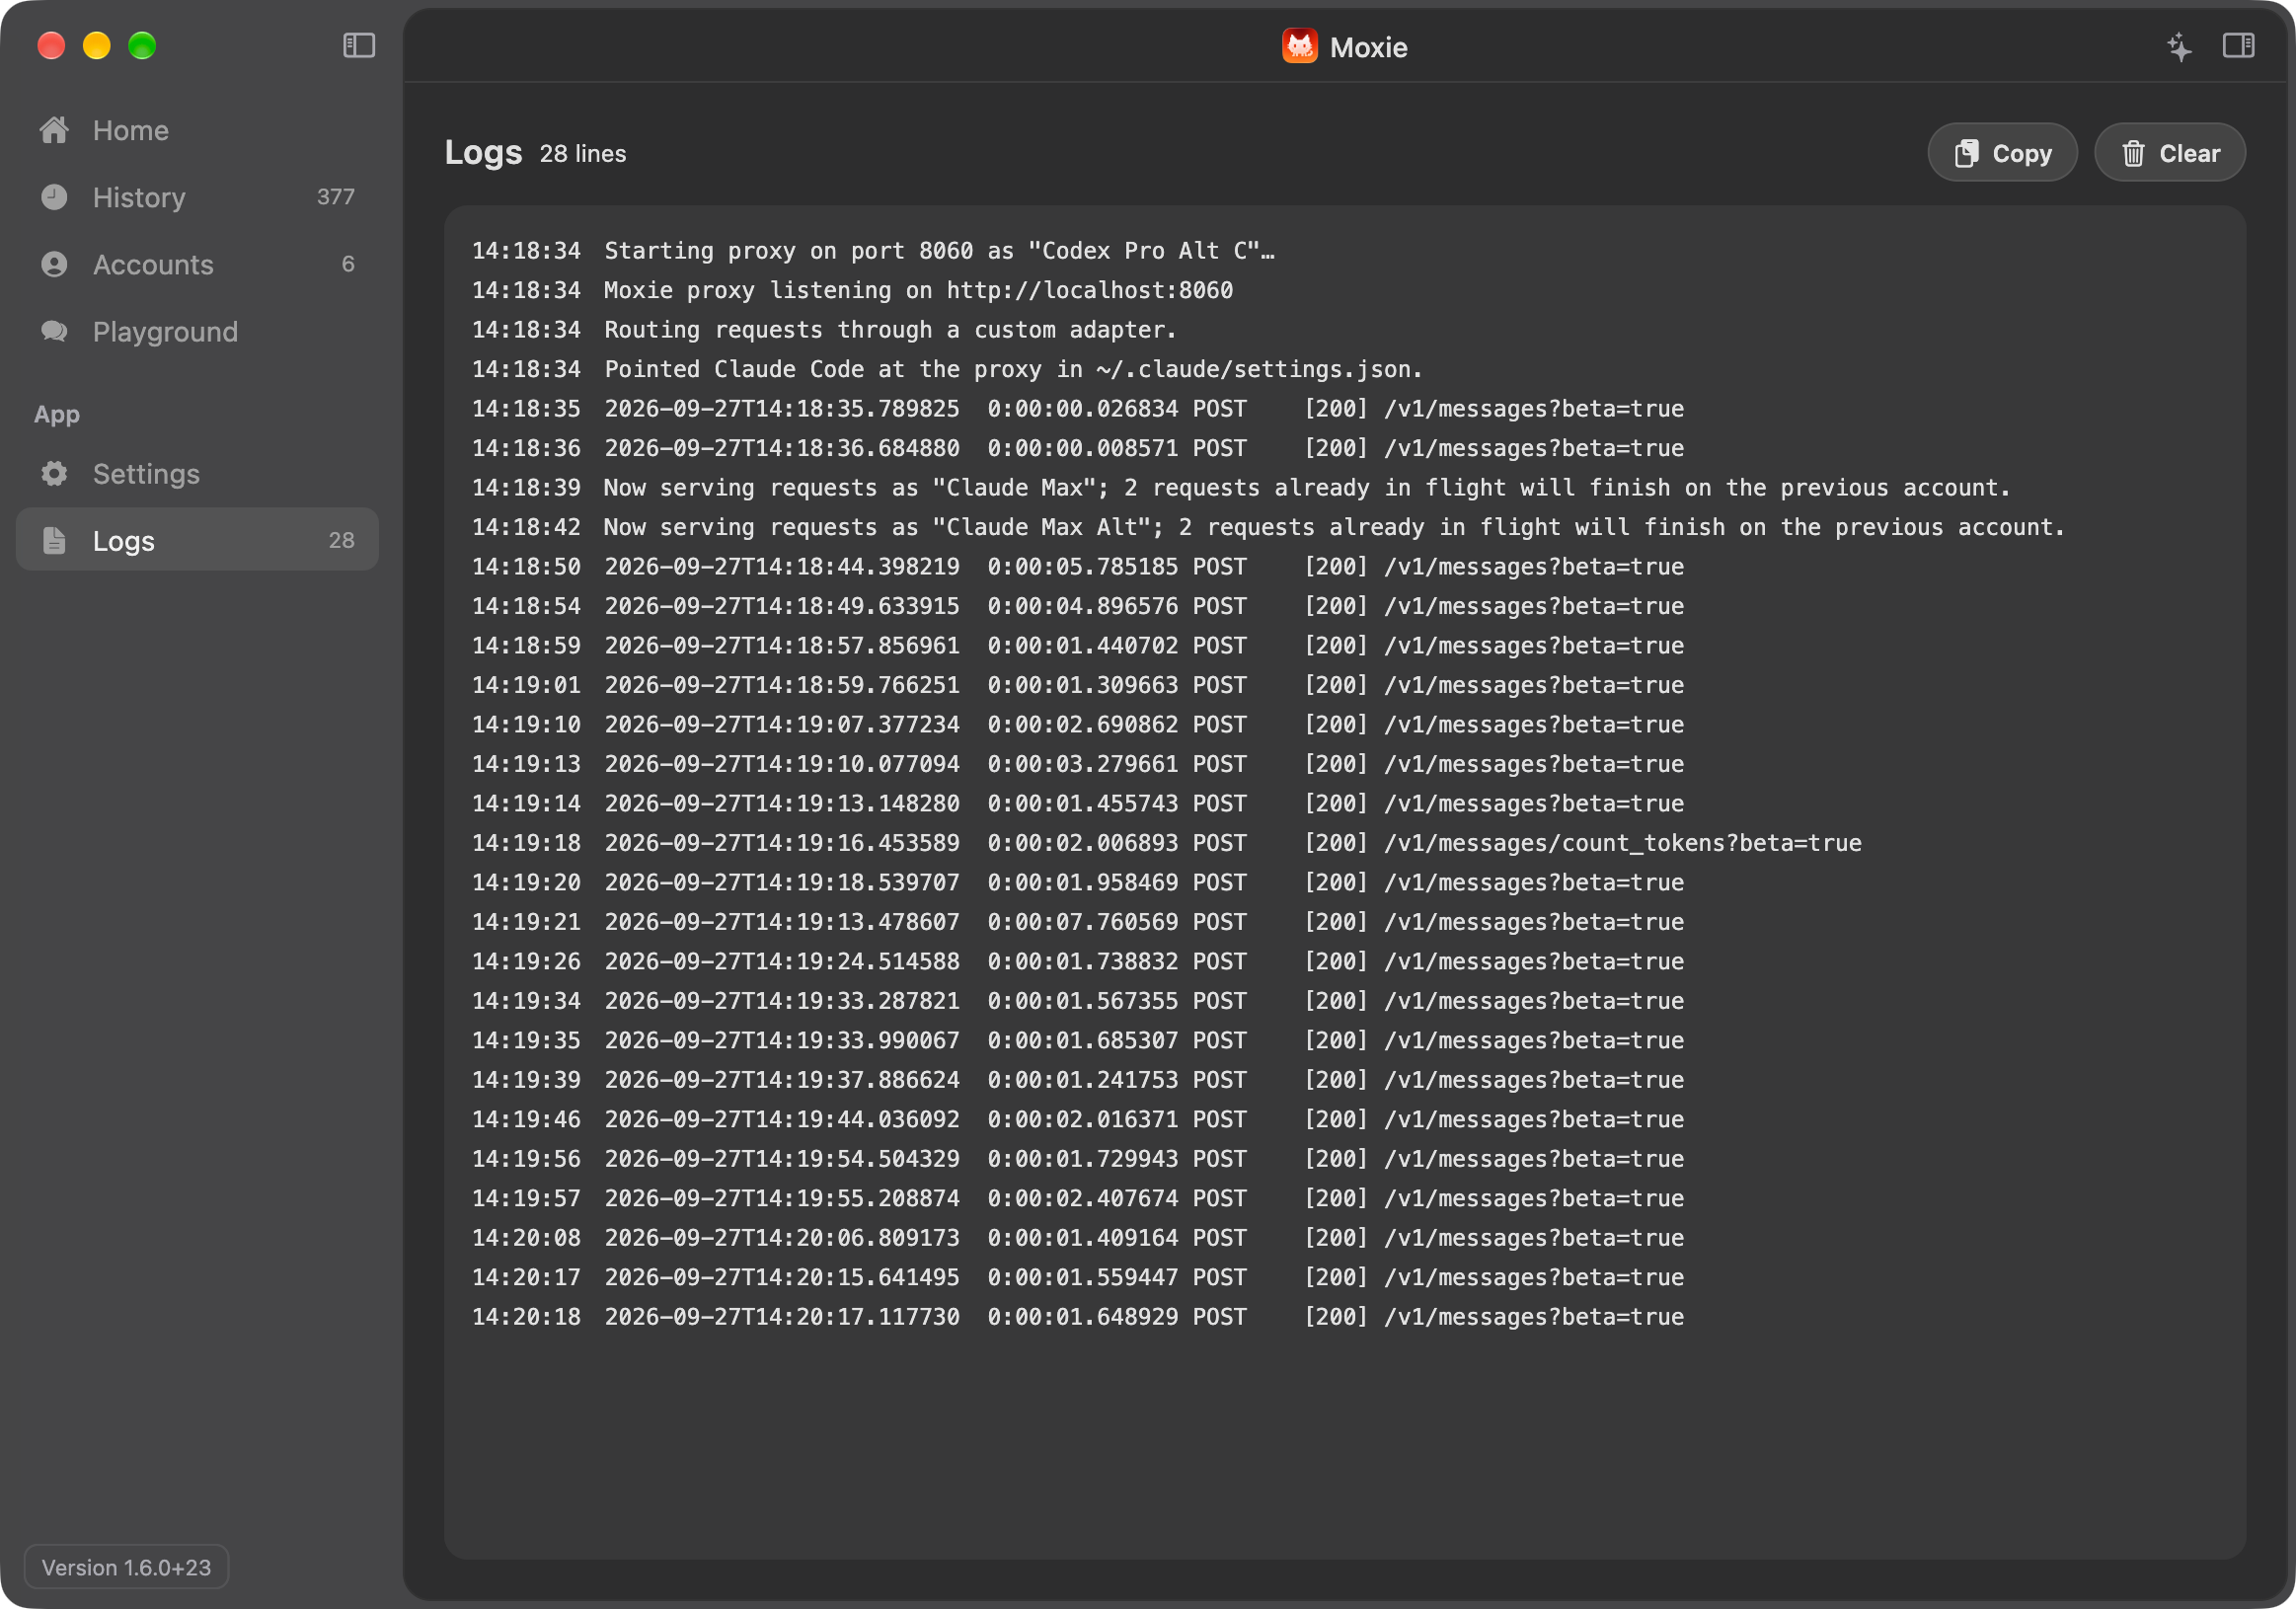Open the History section

click(x=197, y=197)
